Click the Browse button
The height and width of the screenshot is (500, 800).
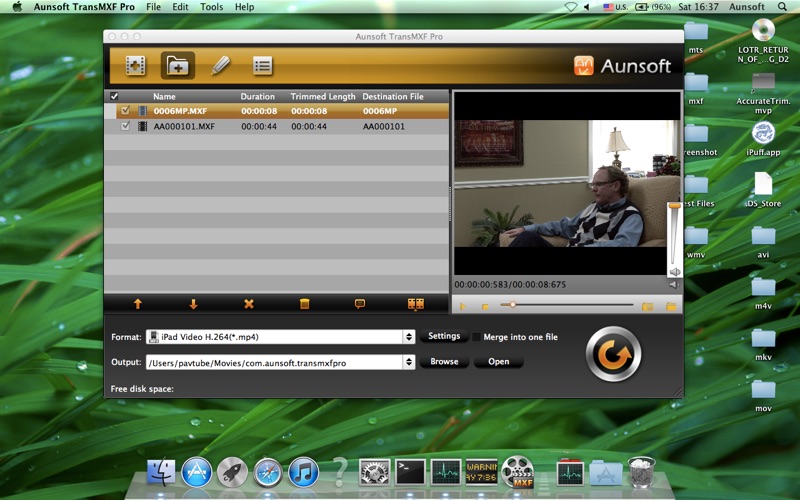pos(444,362)
